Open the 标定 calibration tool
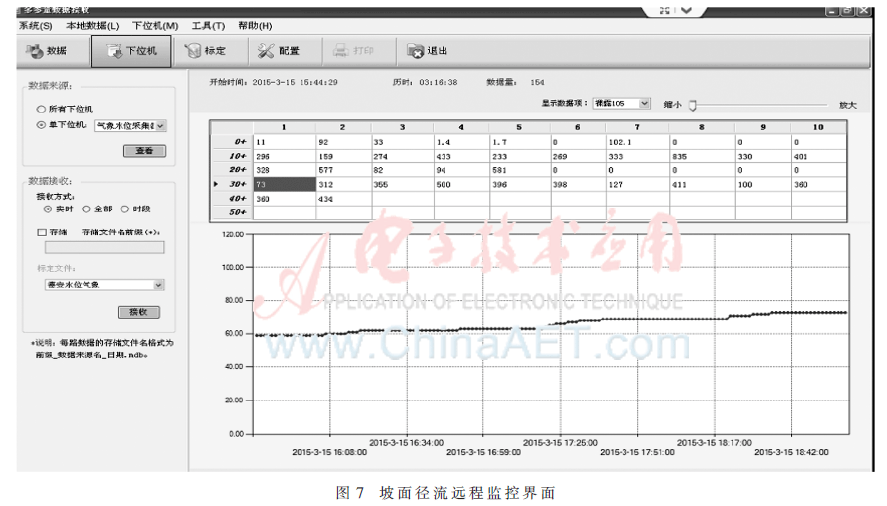This screenshot has width=887, height=506. [205, 51]
